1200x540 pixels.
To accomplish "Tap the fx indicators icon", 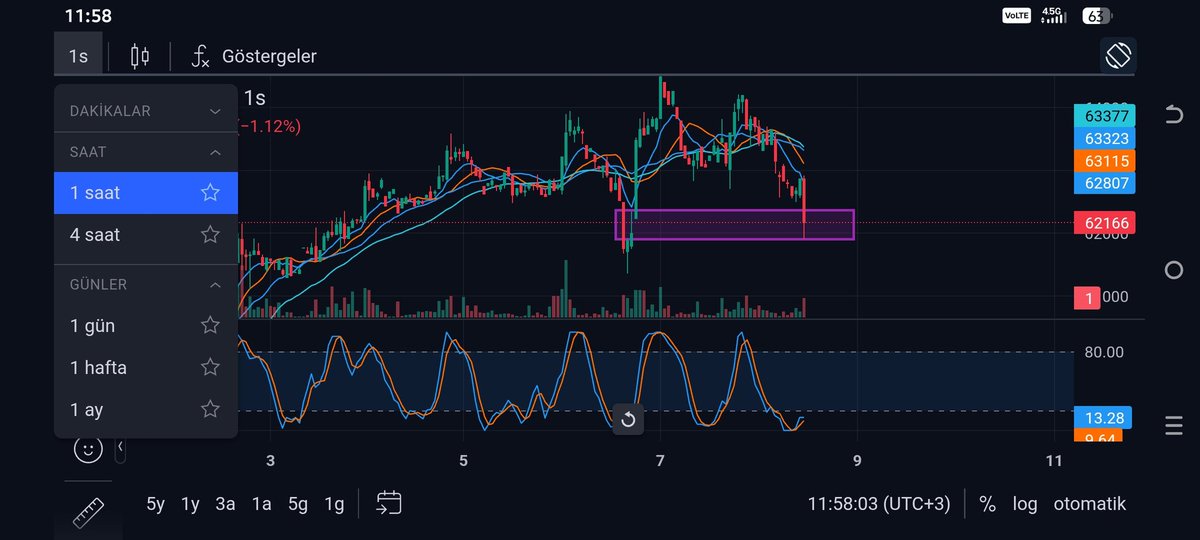I will (x=200, y=56).
